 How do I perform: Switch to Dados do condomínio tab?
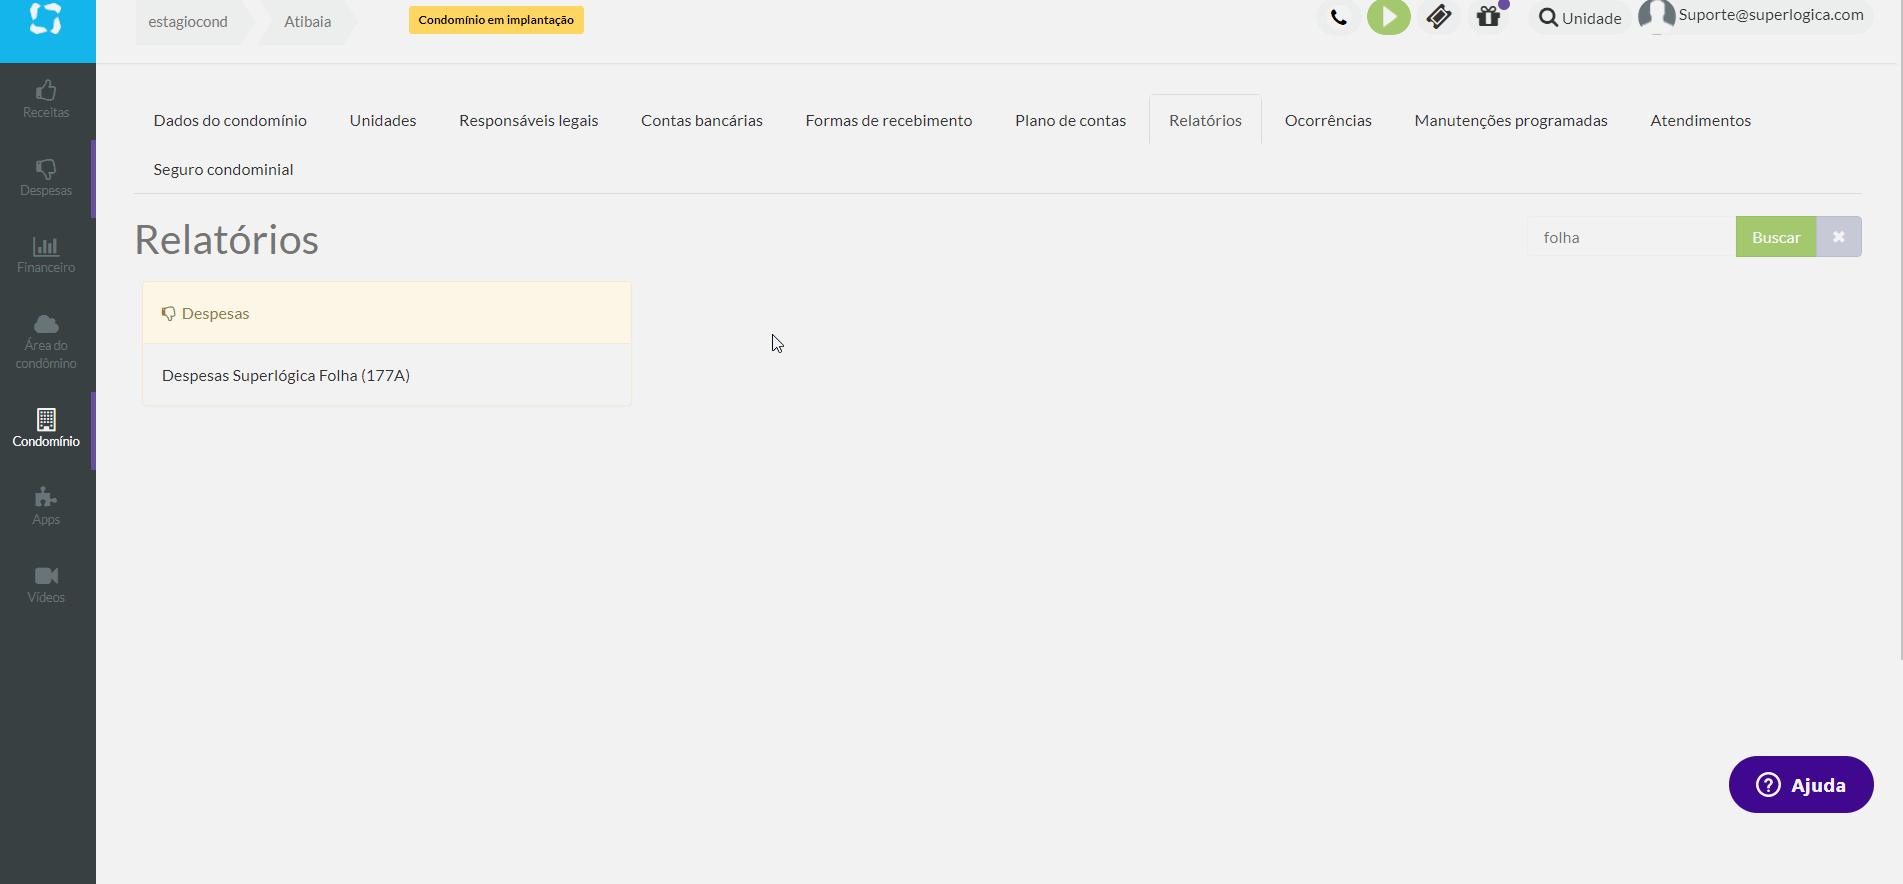230,120
